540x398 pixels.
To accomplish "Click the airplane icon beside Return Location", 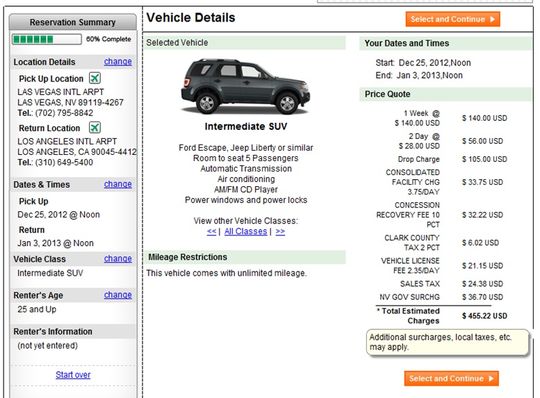I will pos(95,127).
